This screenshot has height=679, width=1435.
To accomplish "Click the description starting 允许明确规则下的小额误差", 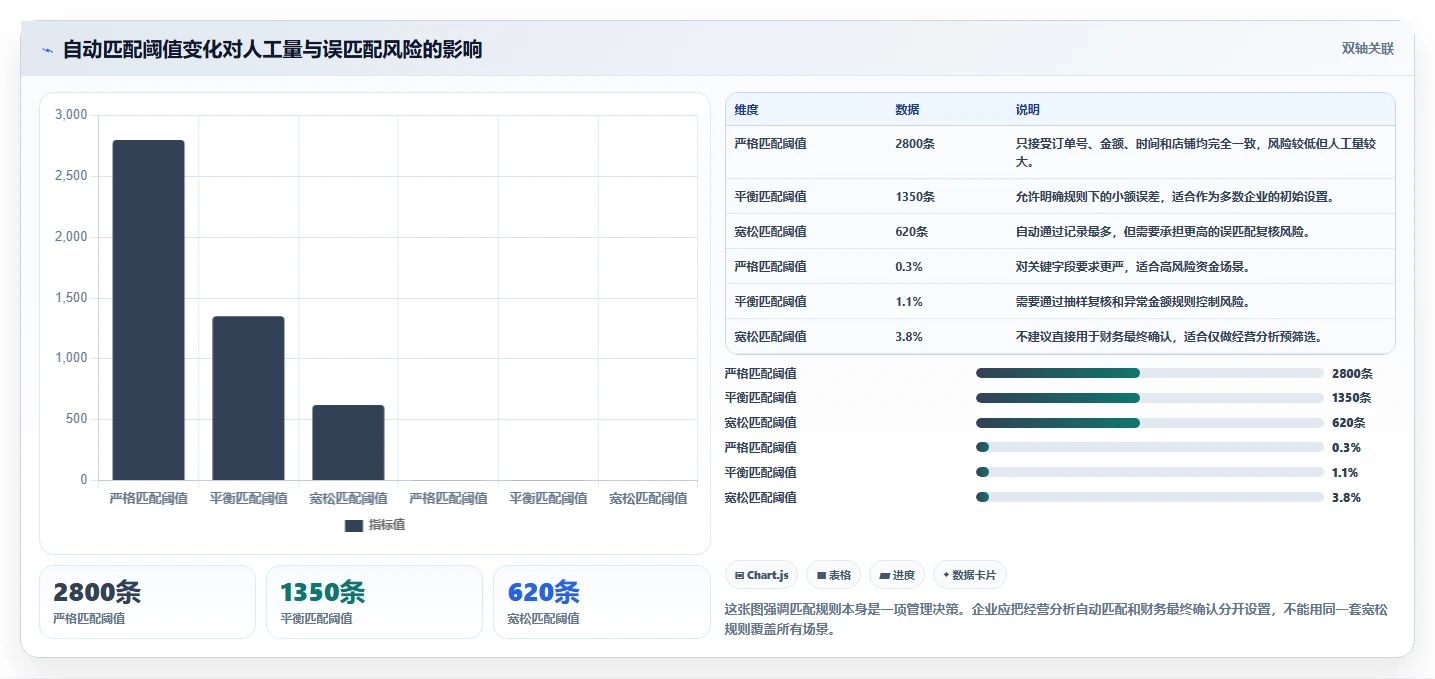I will pyautogui.click(x=1174, y=197).
